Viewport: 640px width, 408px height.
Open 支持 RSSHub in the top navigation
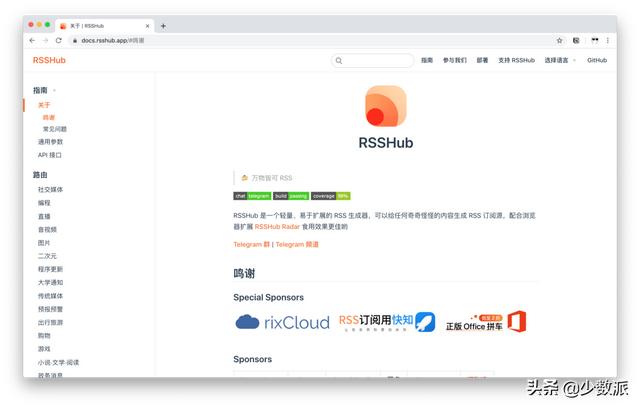[516, 60]
